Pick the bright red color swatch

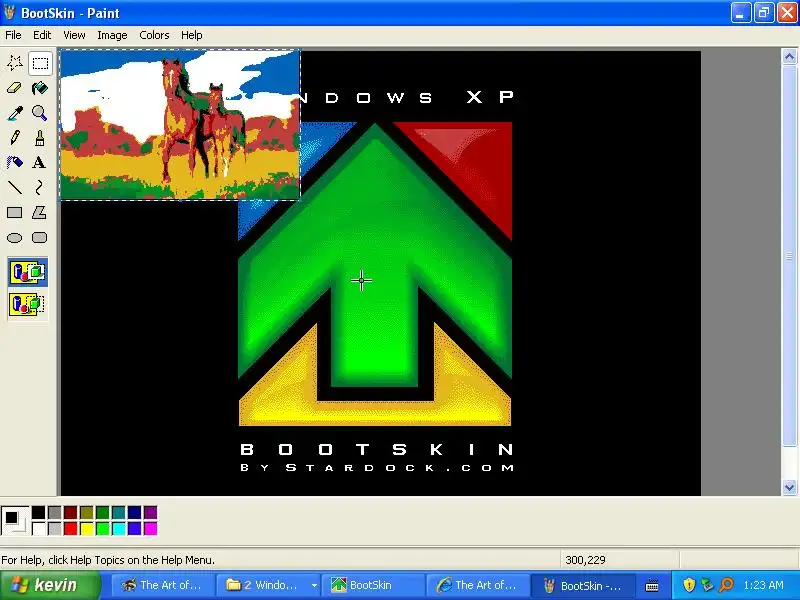point(70,528)
